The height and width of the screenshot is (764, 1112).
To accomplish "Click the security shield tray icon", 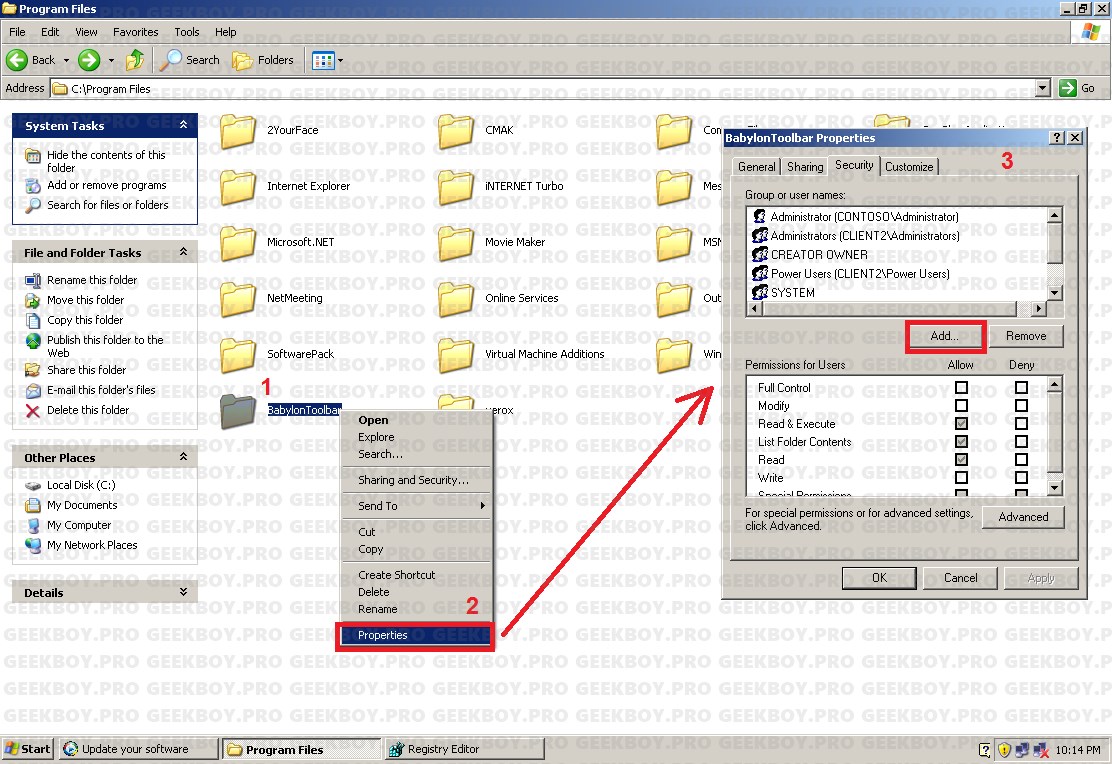I will point(1004,750).
